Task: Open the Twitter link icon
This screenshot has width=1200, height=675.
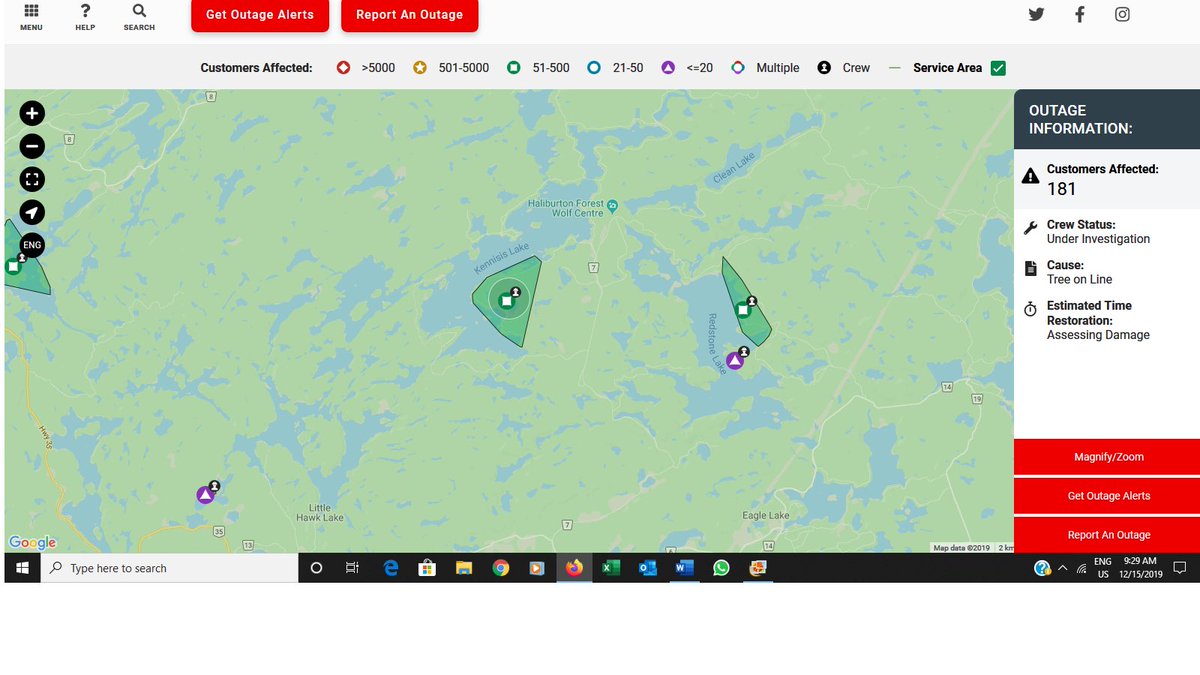Action: tap(1036, 14)
